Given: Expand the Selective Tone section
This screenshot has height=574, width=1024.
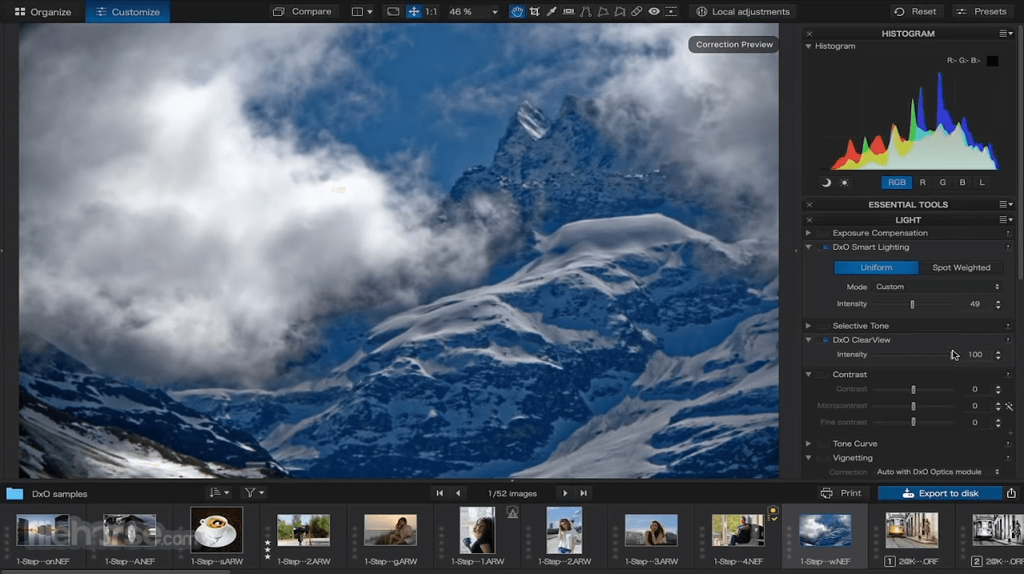Looking at the screenshot, I should [808, 326].
